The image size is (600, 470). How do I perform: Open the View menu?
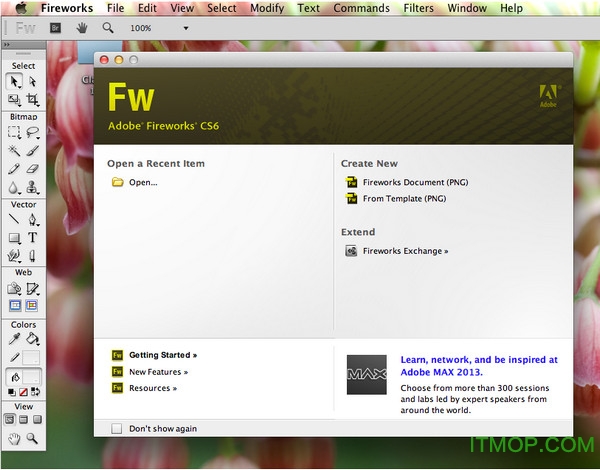pyautogui.click(x=182, y=8)
